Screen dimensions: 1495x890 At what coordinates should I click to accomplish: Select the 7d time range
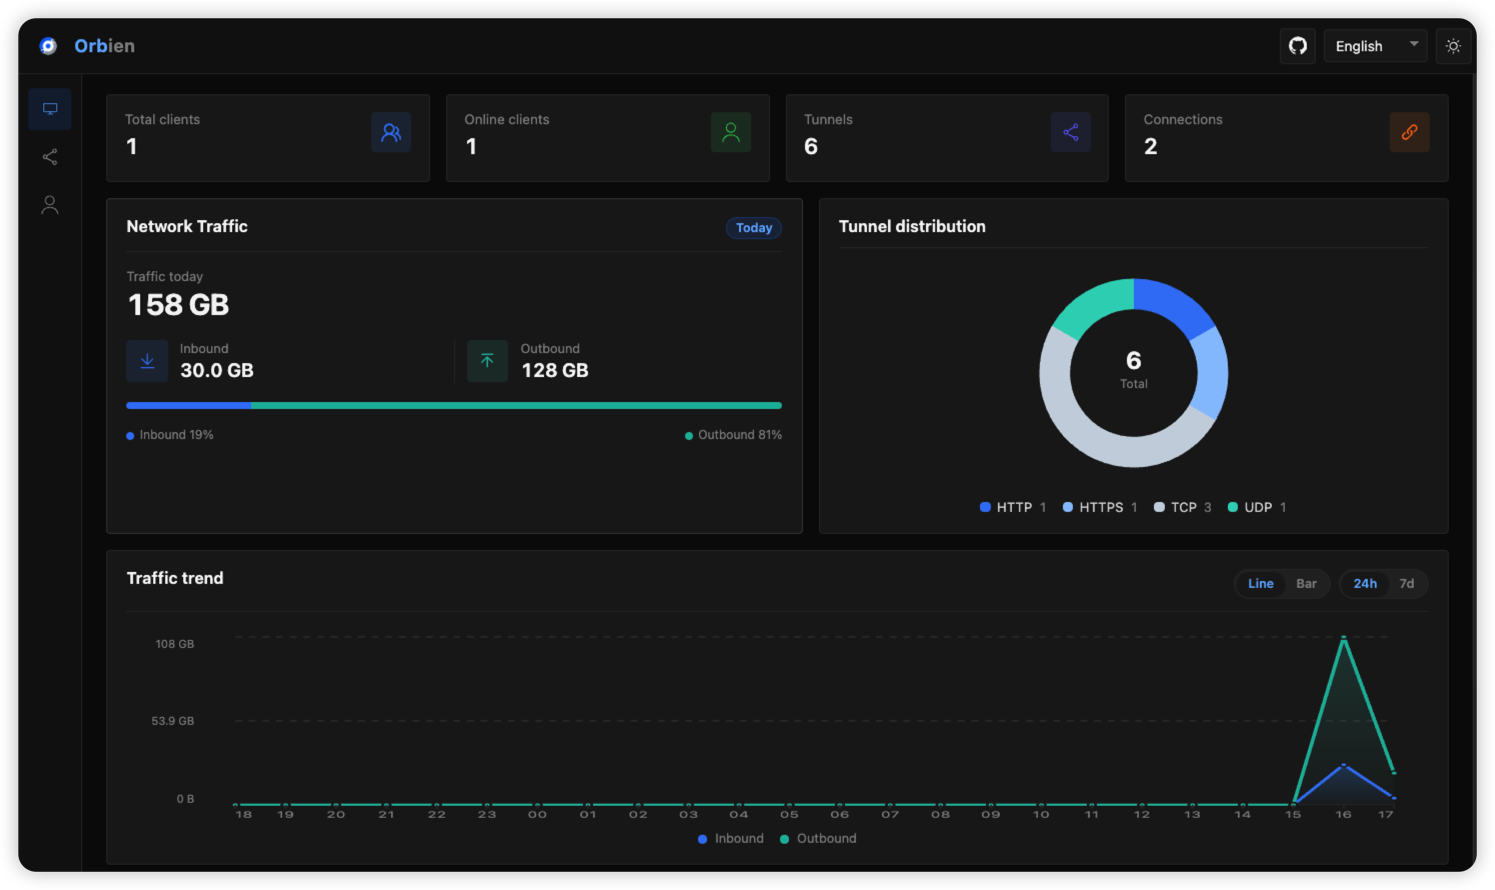pos(1407,584)
